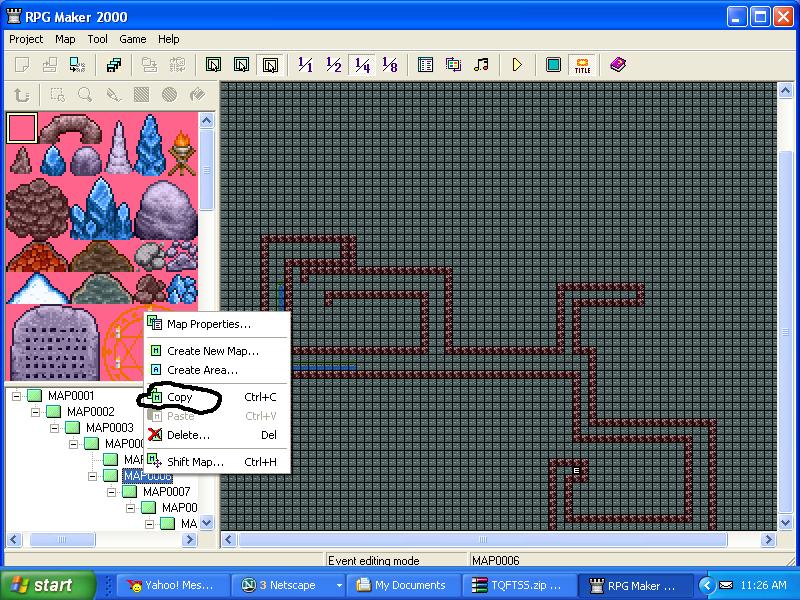Open the Tool menu
Viewport: 800px width, 600px height.
97,39
